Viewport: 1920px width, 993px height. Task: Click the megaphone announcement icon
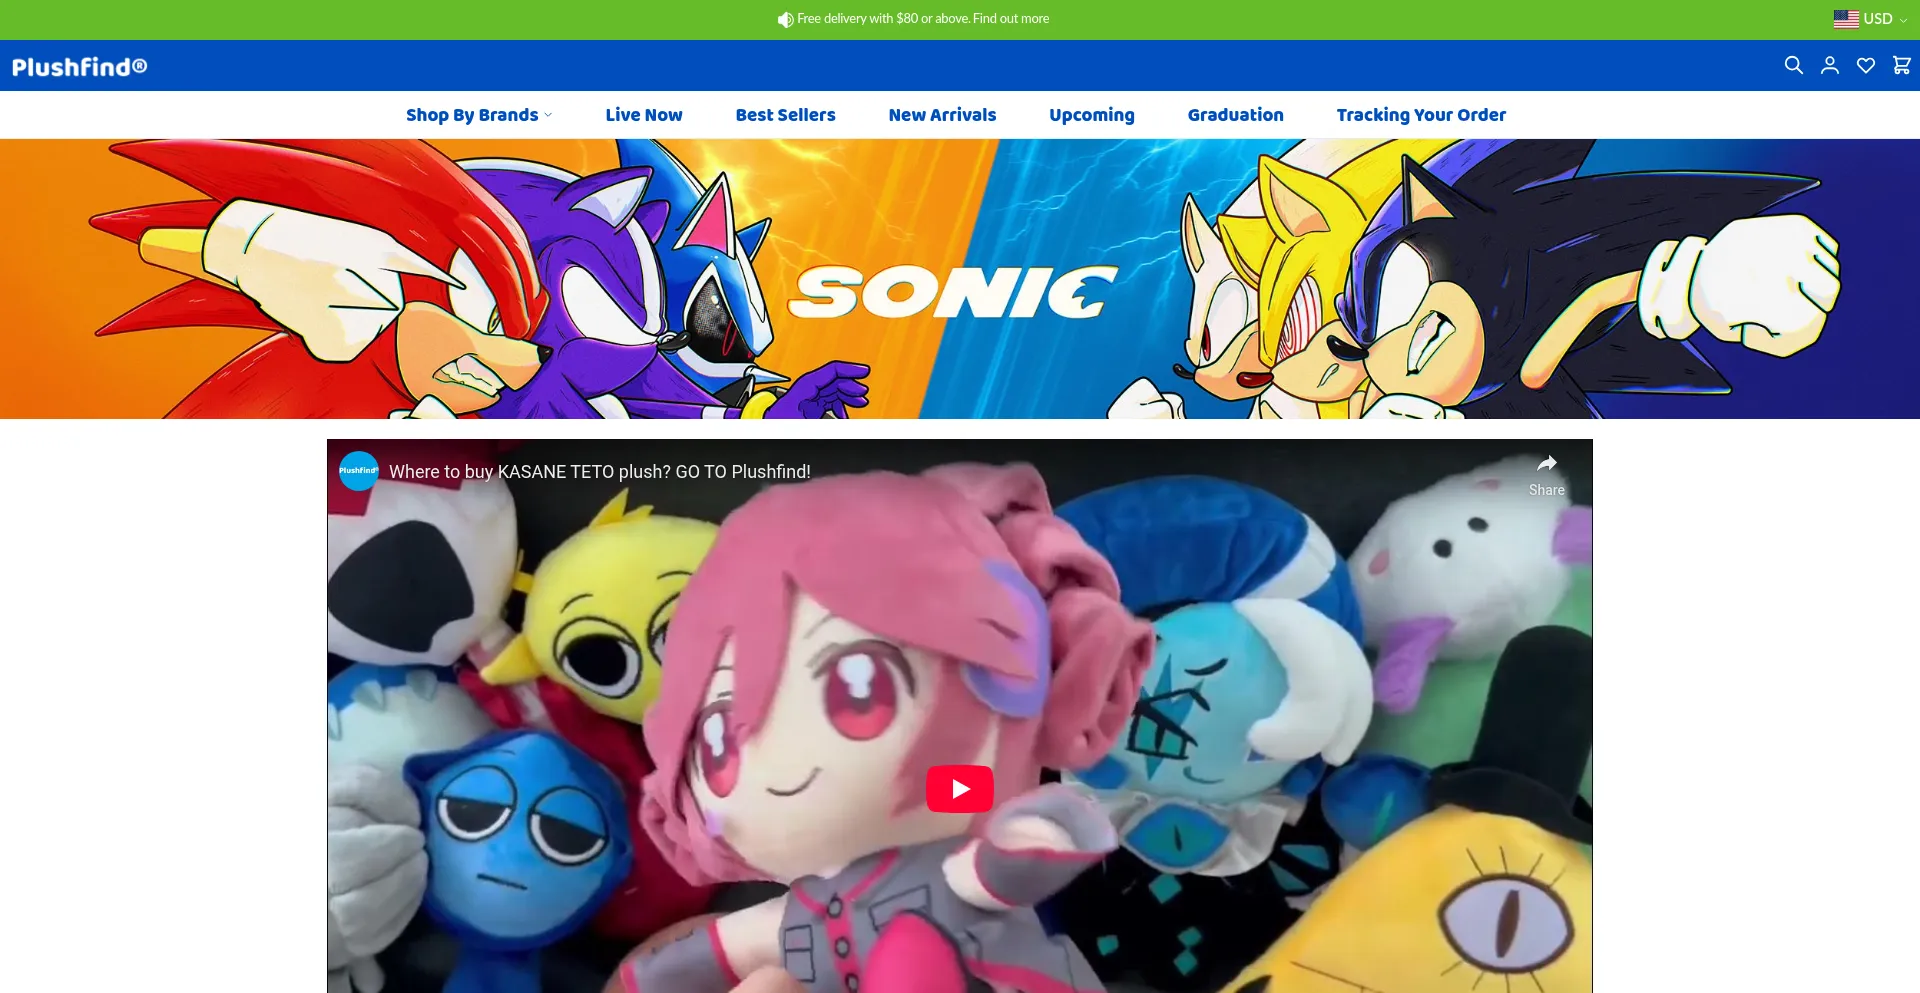pyautogui.click(x=785, y=19)
